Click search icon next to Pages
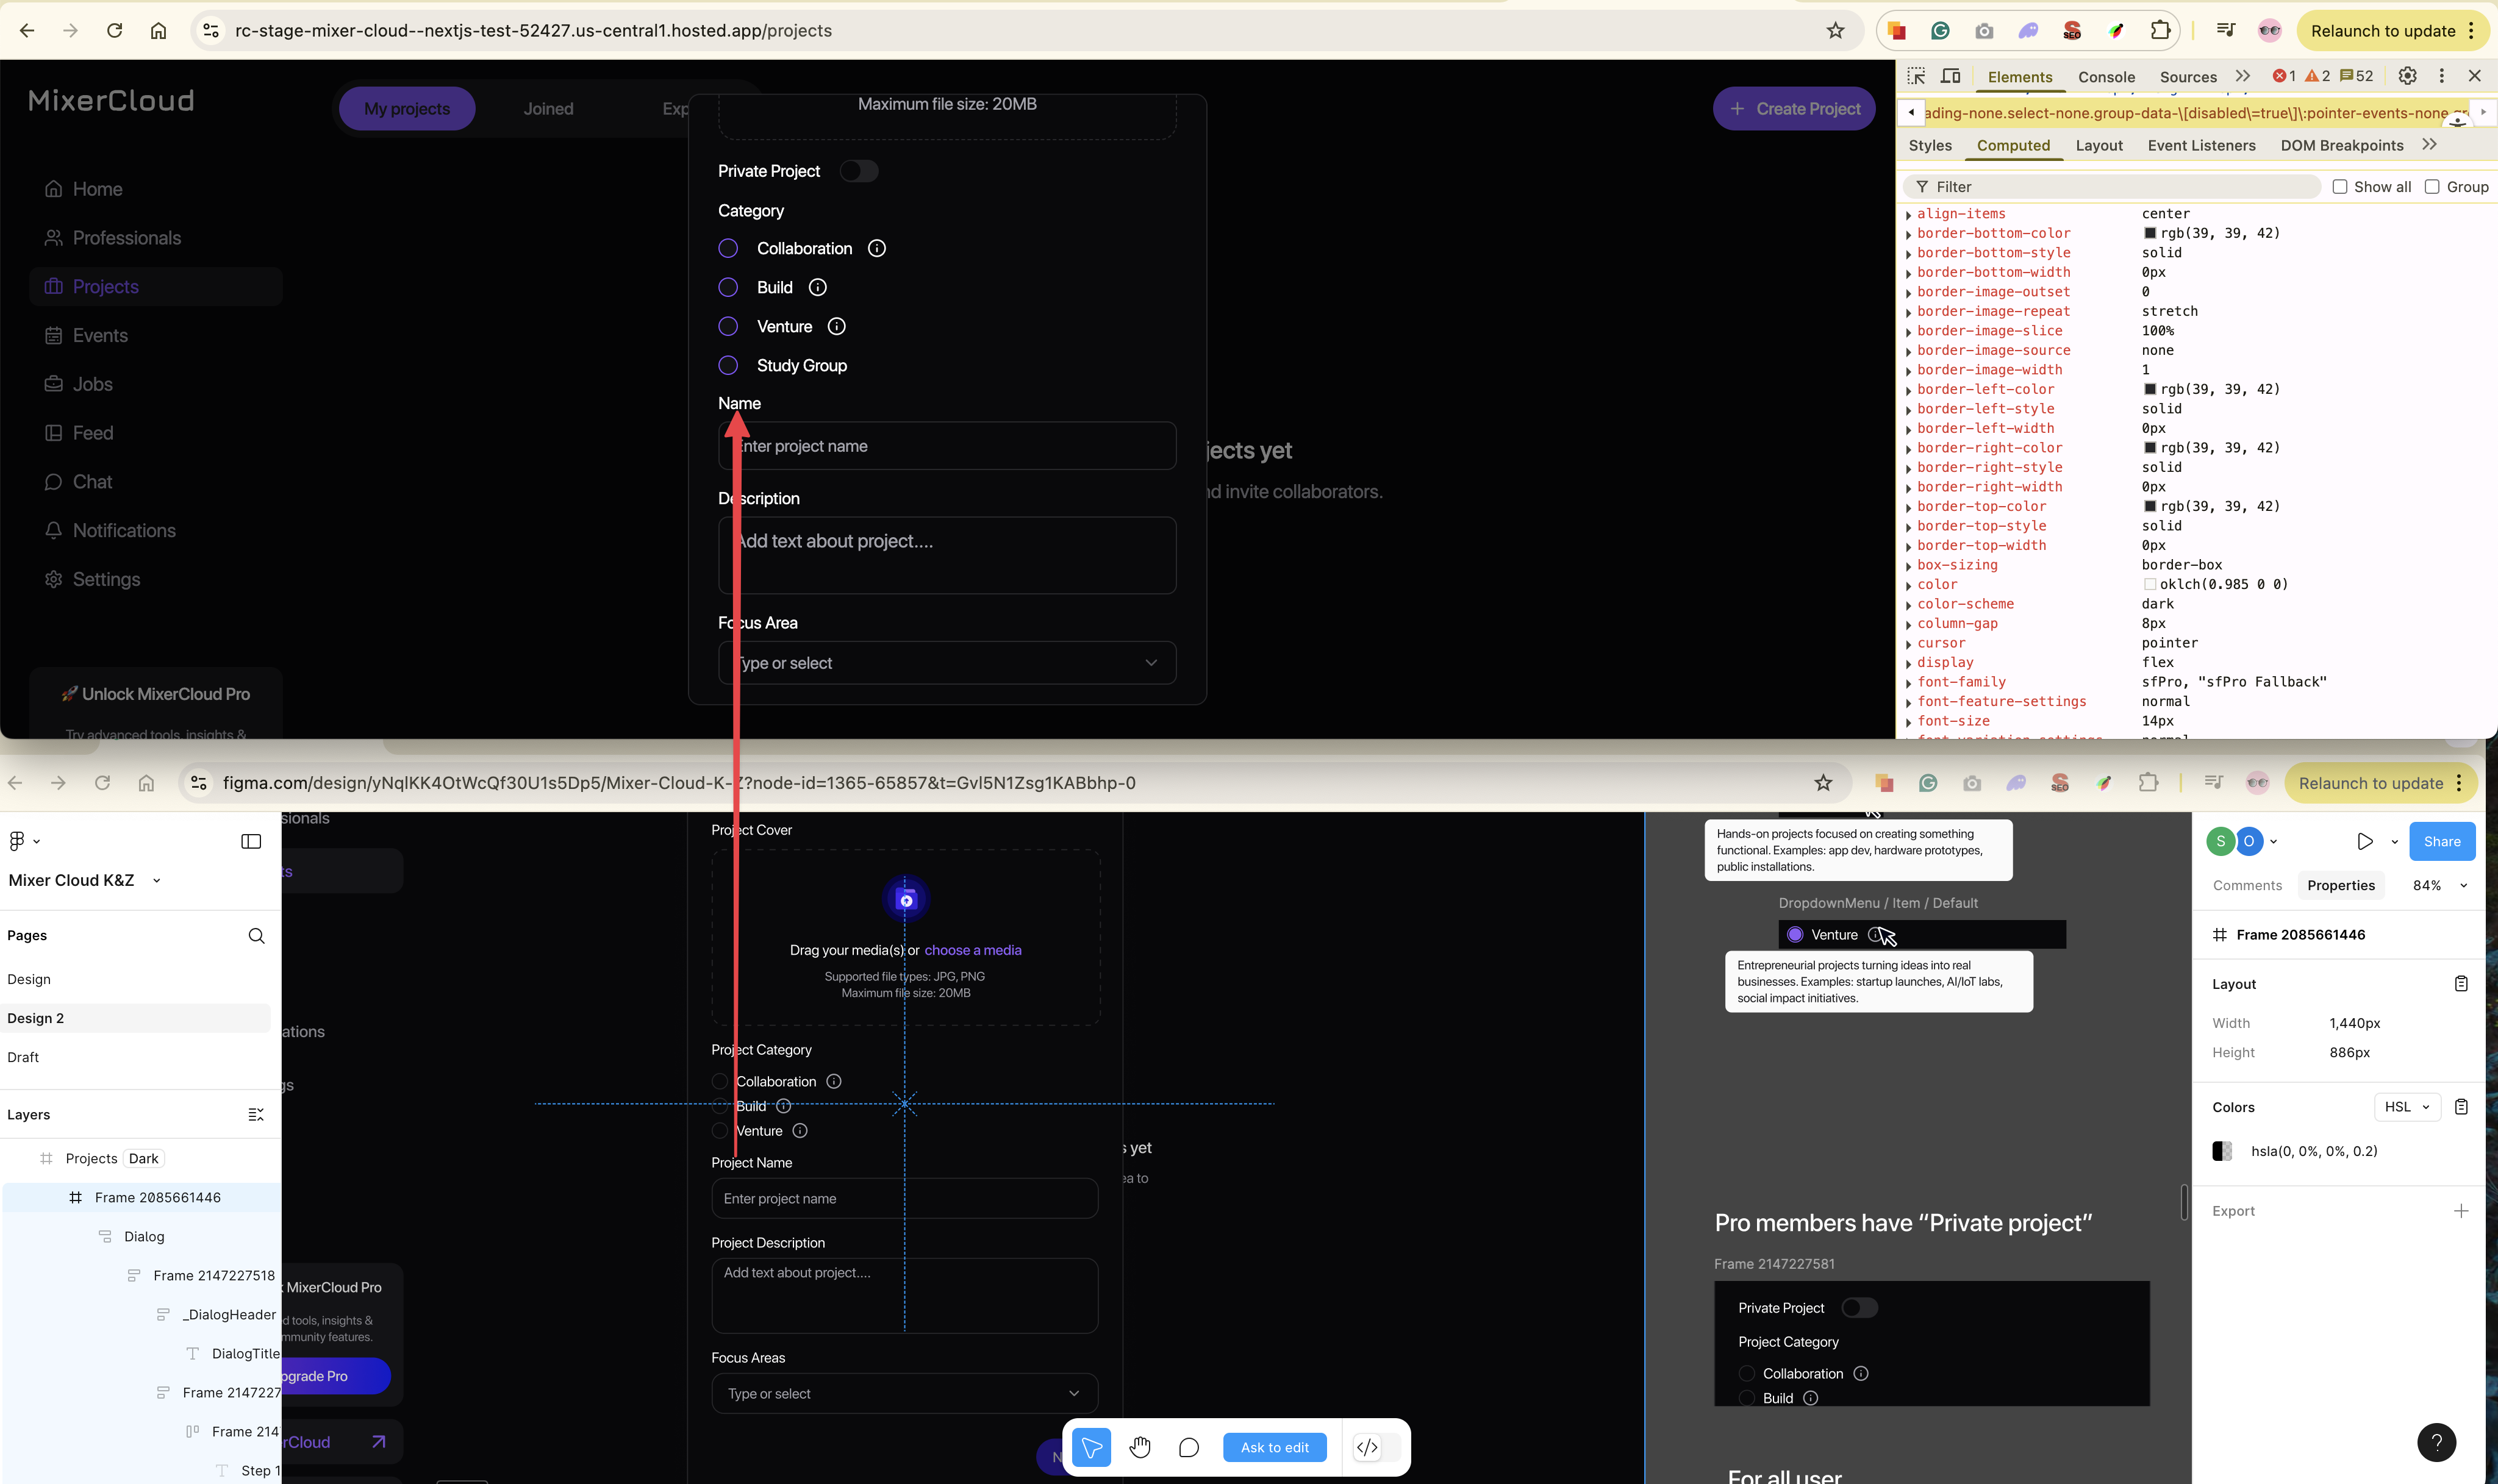The height and width of the screenshot is (1484, 2498). click(256, 935)
